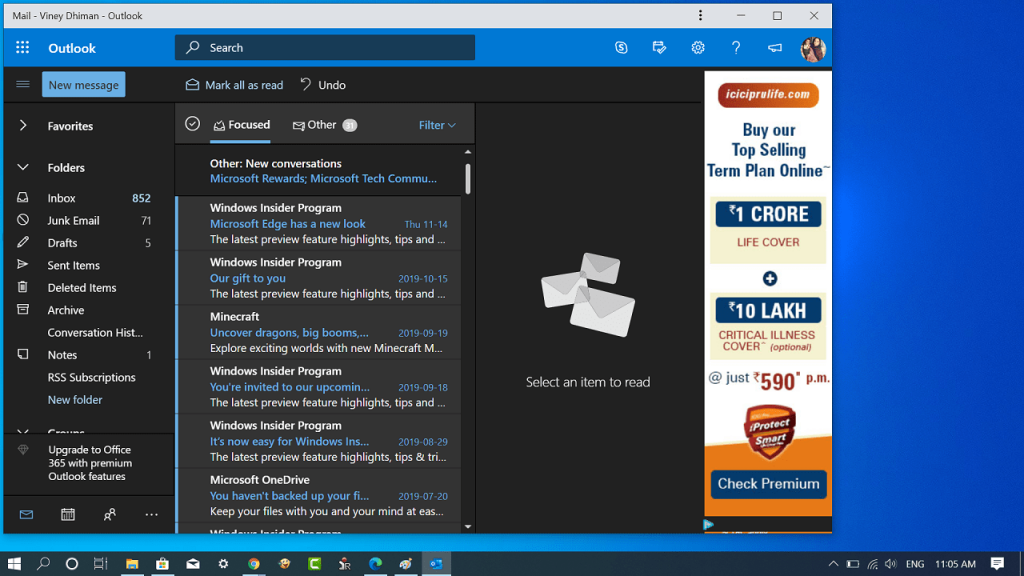Open the Minecraft Uncover dragons email
This screenshot has height=576, width=1024.
(x=319, y=332)
